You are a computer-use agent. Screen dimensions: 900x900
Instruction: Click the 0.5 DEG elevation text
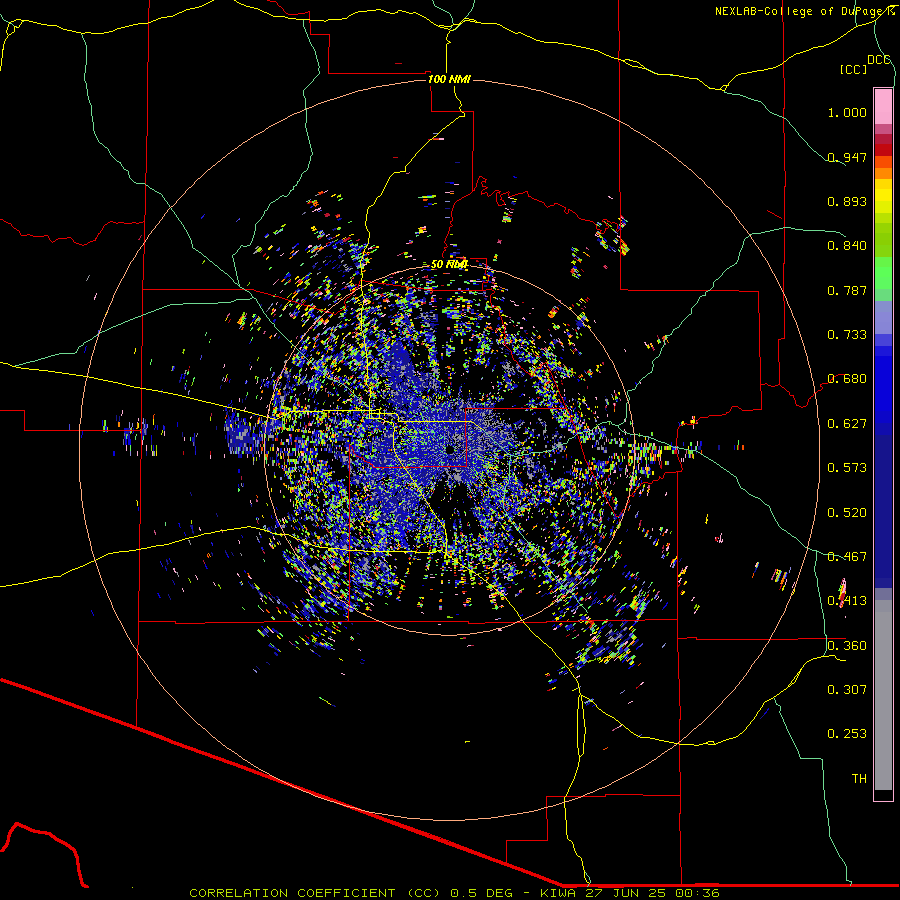point(482,893)
